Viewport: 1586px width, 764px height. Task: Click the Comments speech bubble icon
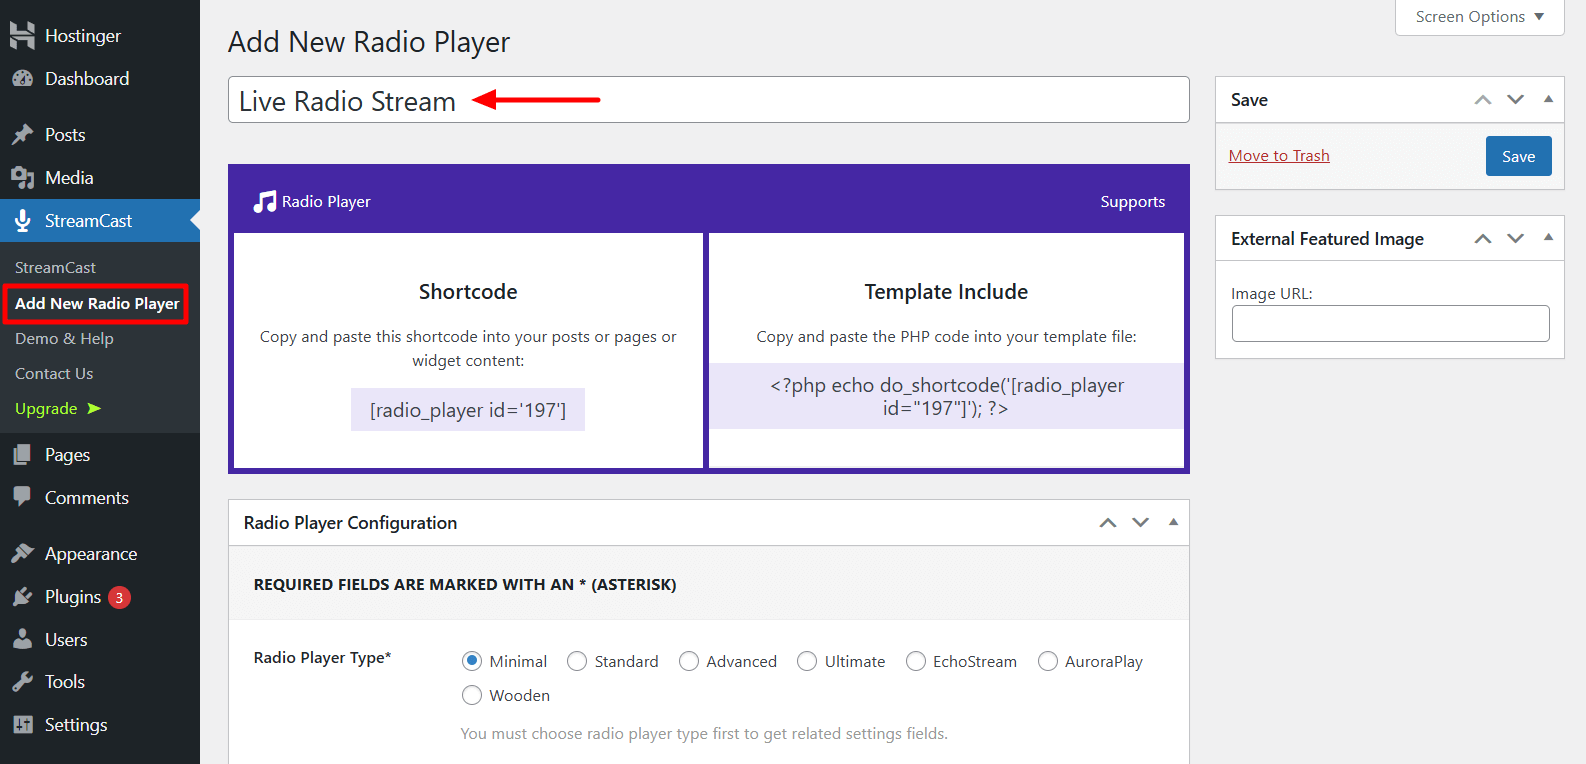coord(22,497)
